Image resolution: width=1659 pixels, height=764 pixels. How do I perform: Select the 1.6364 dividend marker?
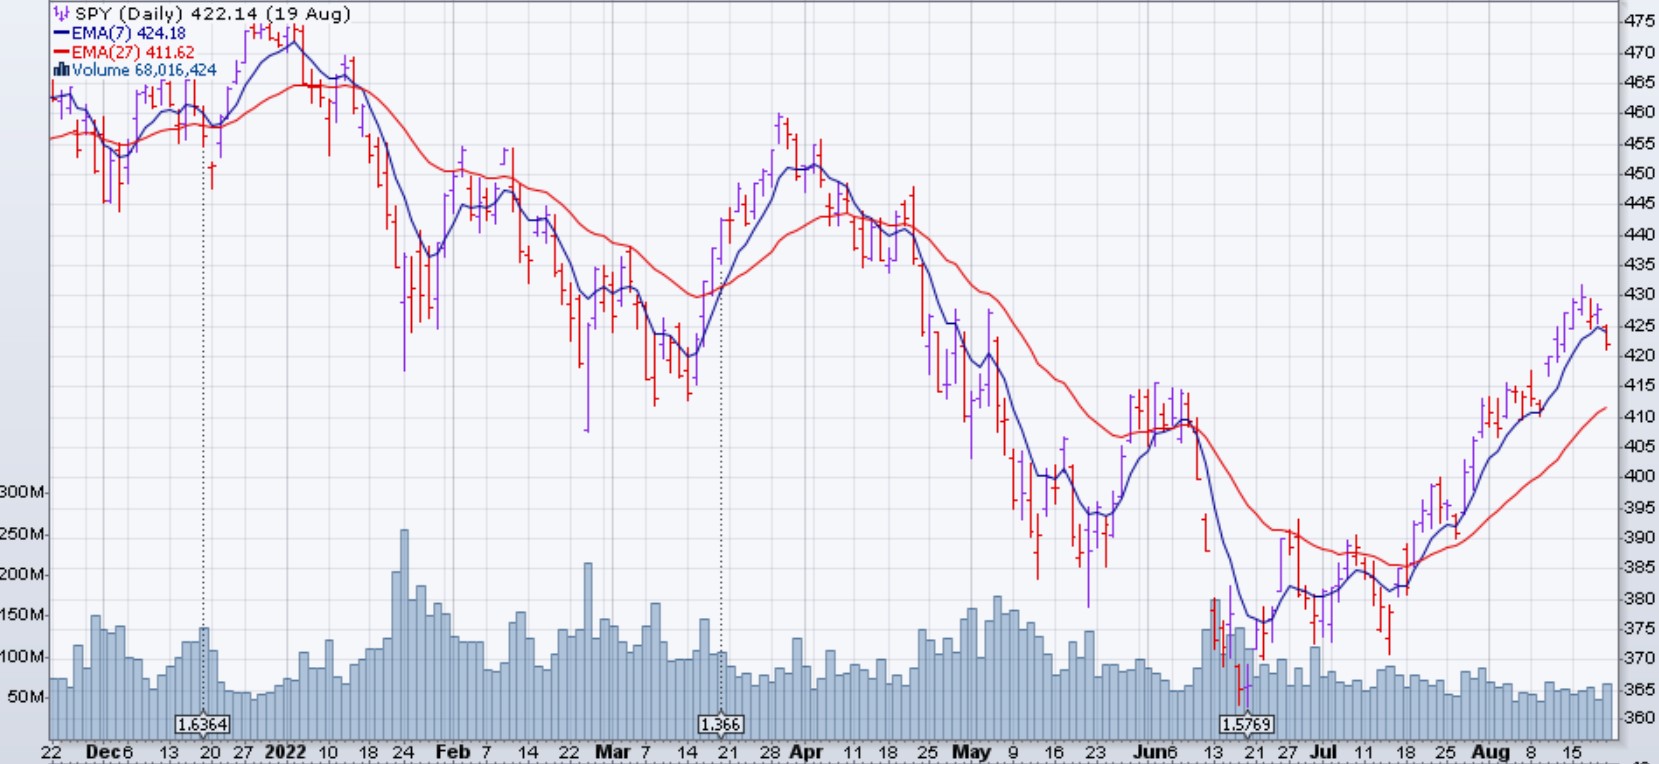(x=203, y=724)
